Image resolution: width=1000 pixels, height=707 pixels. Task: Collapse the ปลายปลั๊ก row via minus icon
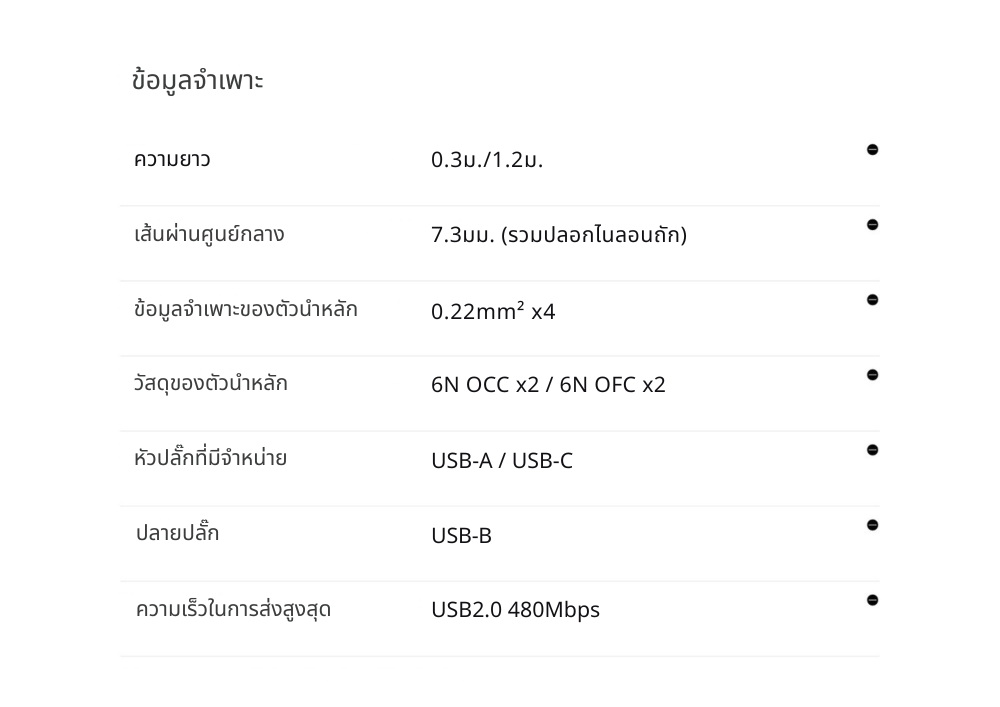click(x=872, y=525)
